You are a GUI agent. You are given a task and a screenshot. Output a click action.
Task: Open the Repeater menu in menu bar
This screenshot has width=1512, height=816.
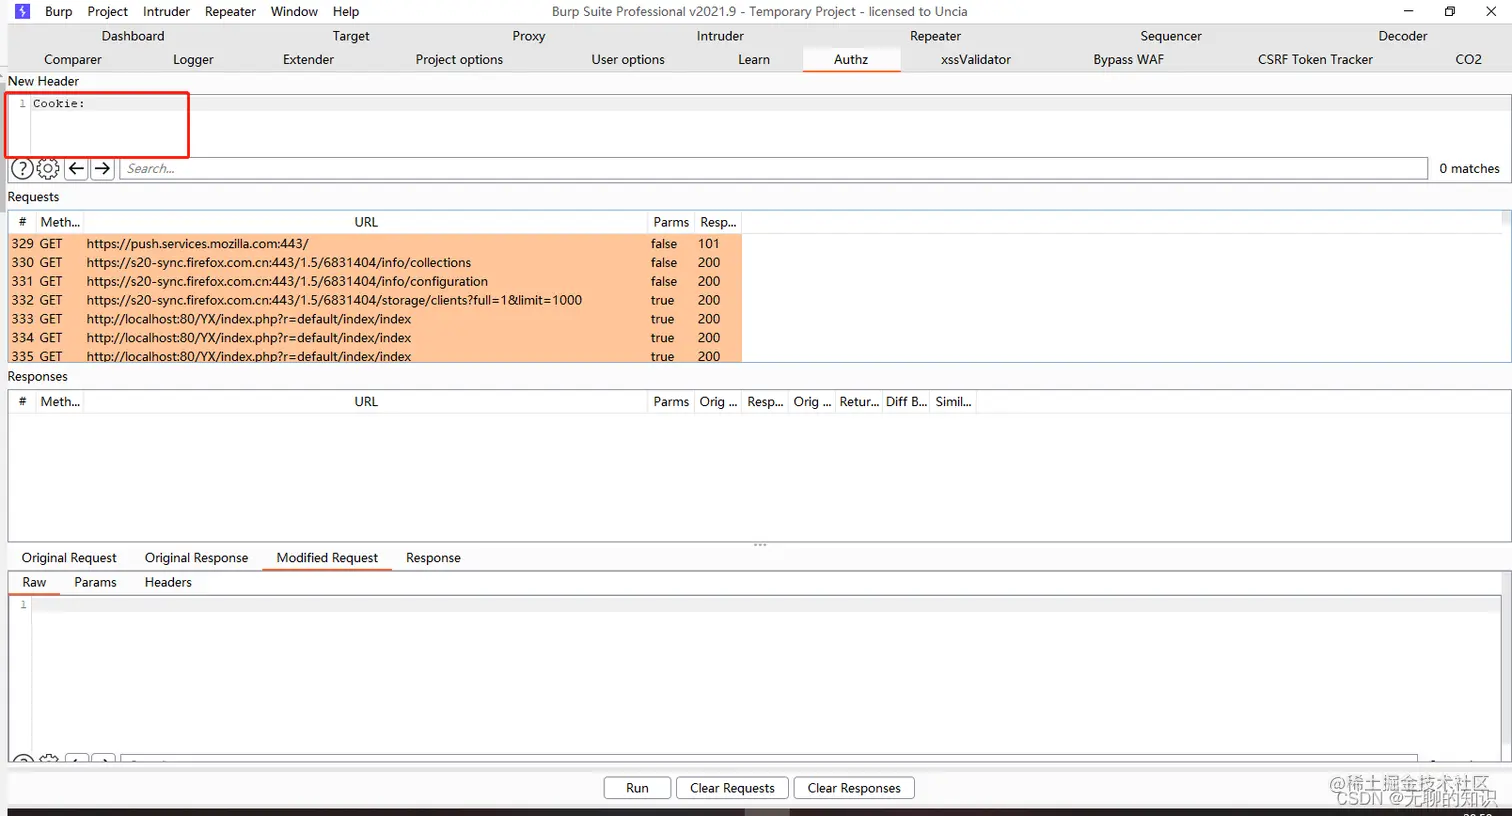coord(230,11)
